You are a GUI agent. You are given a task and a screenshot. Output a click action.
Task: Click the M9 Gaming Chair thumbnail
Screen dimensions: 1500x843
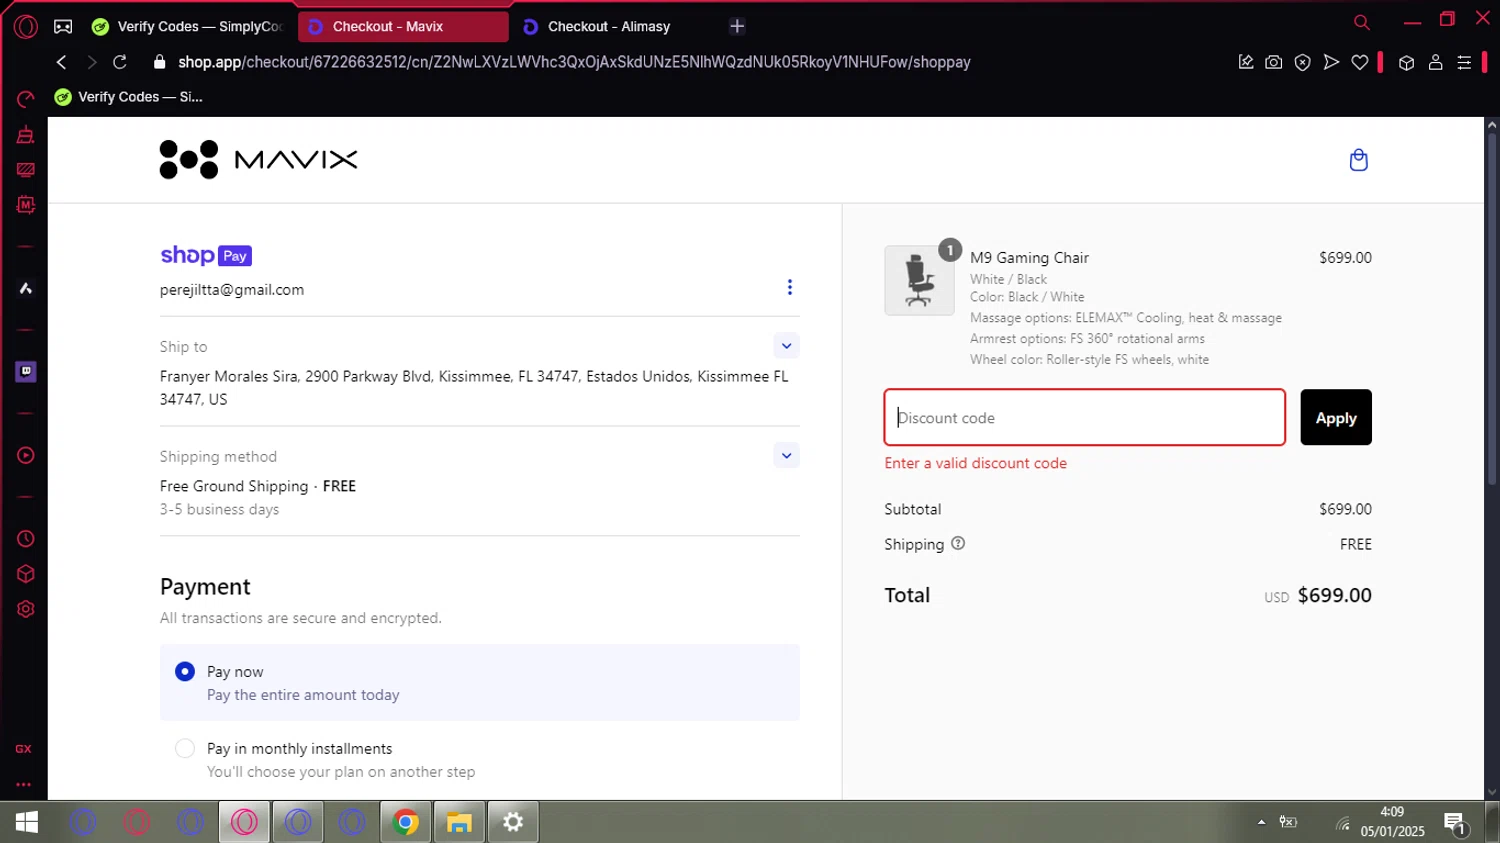point(919,281)
